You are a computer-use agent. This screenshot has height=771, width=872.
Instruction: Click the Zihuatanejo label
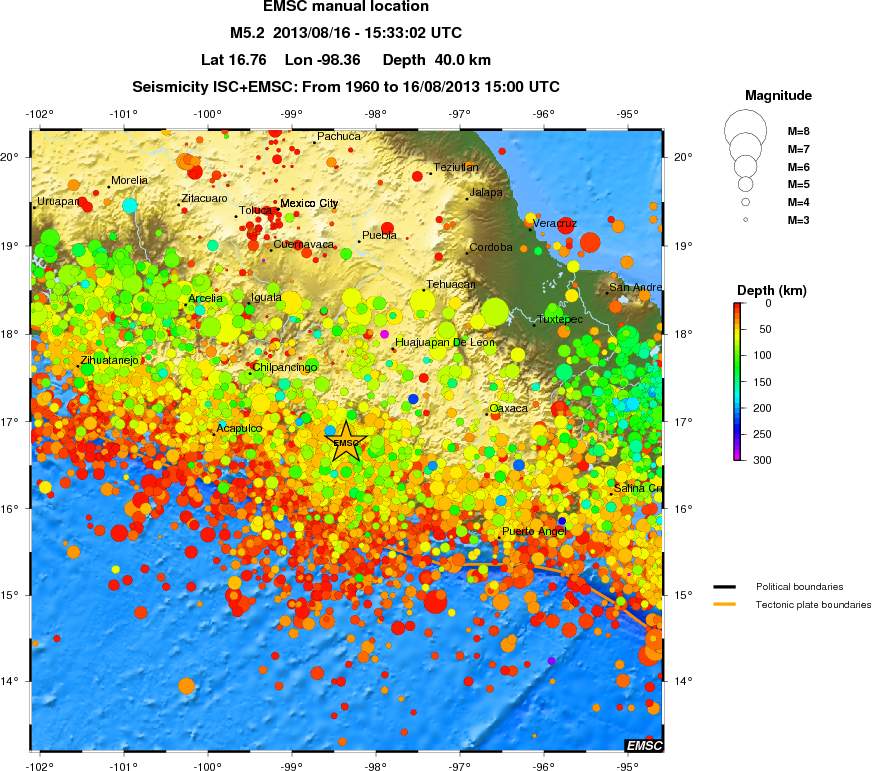pyautogui.click(x=110, y=360)
